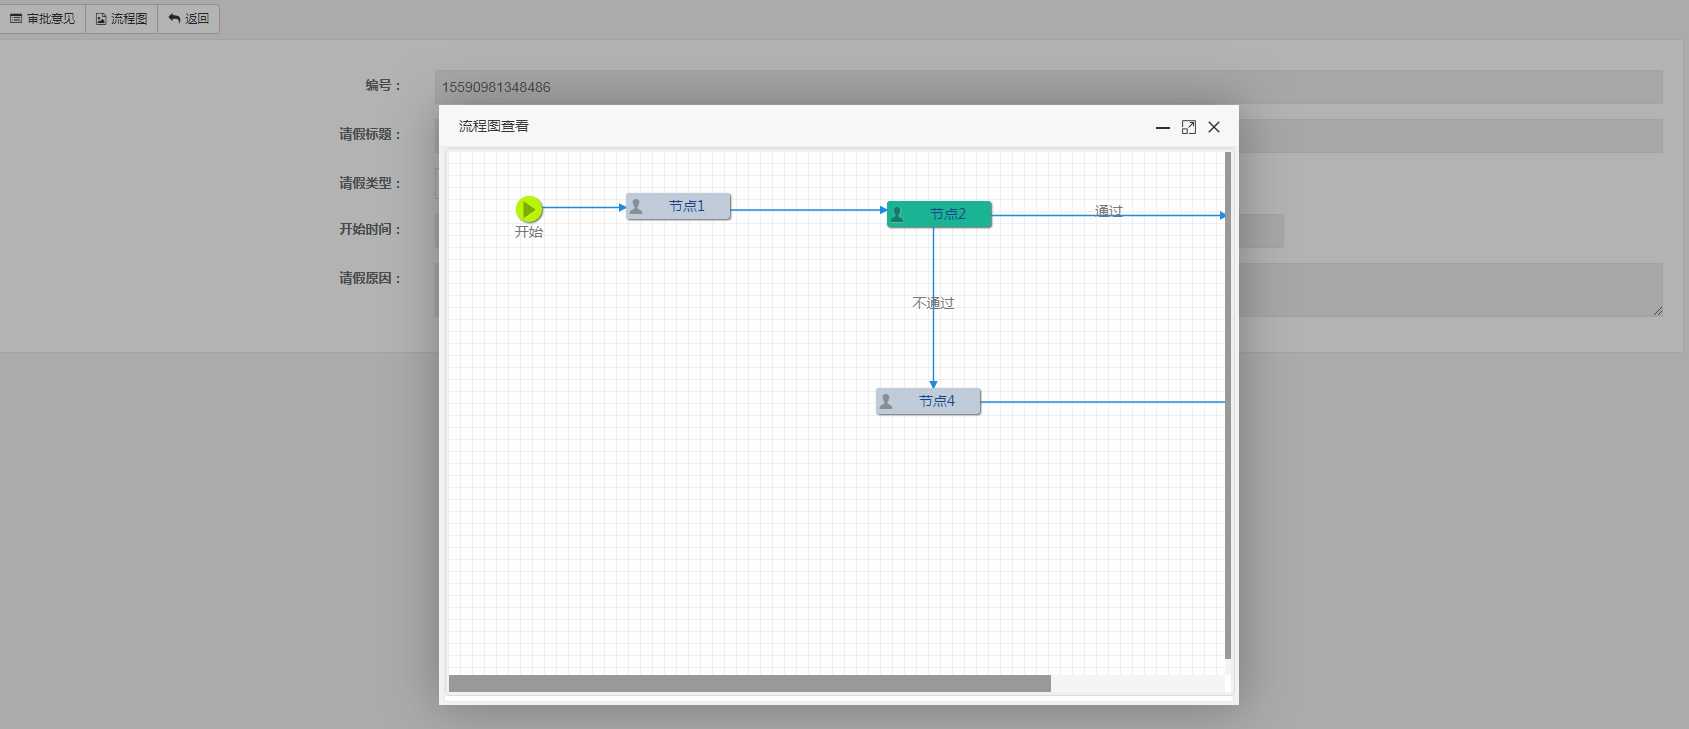Minimize the 流程图查看 dialog

click(x=1163, y=127)
